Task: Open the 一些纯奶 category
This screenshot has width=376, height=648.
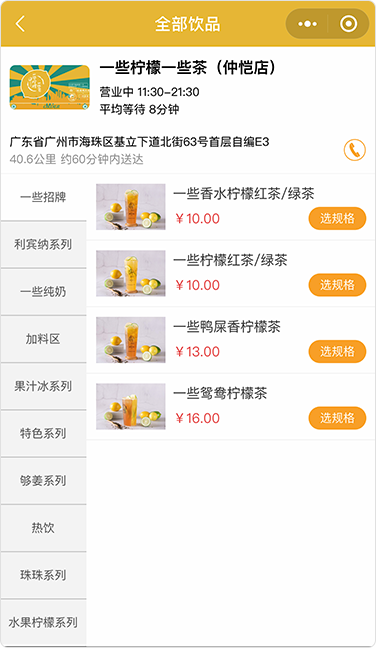Action: (43, 292)
